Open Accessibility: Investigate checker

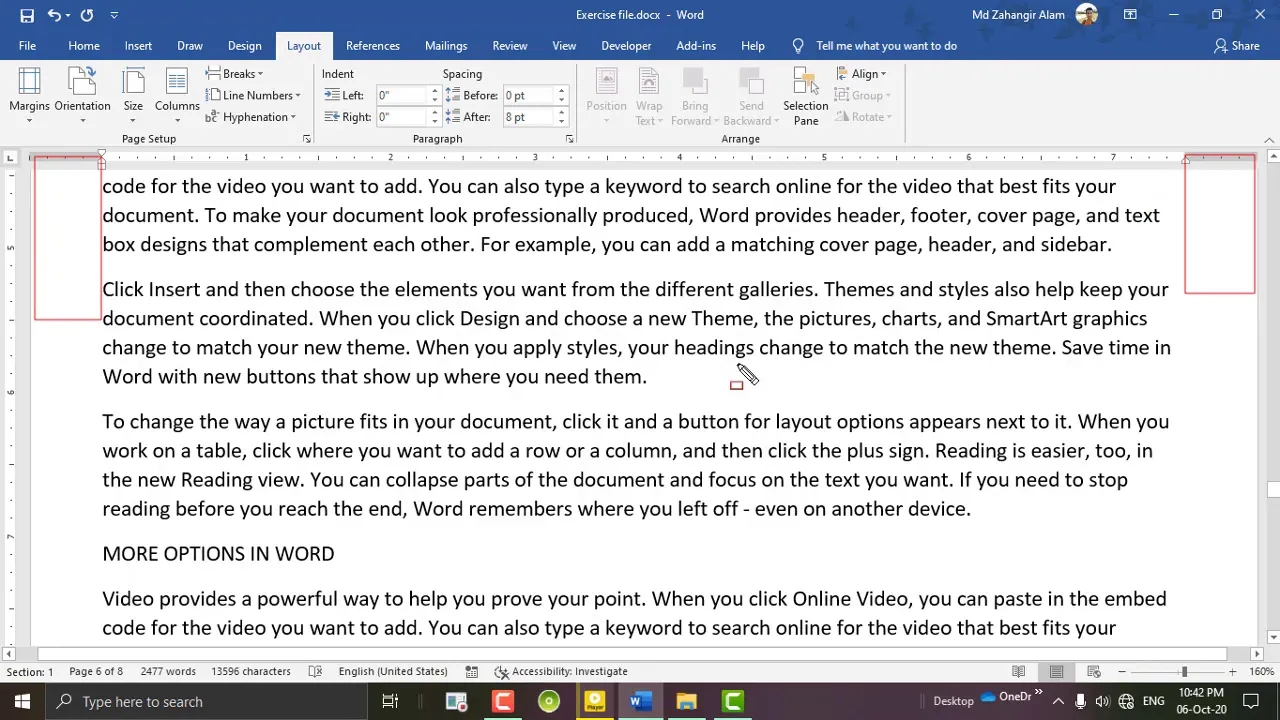click(561, 672)
